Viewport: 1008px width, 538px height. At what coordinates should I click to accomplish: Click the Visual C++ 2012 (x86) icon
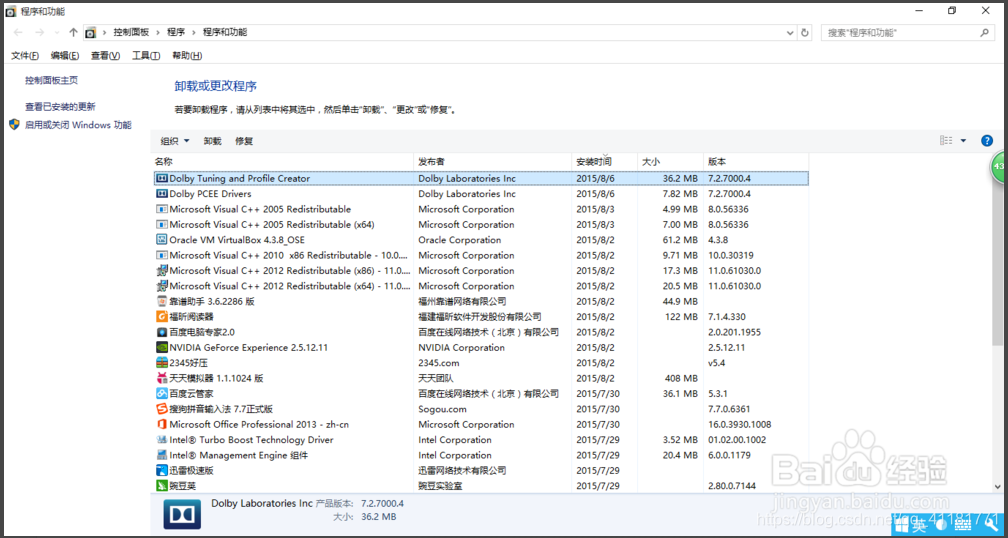click(162, 271)
